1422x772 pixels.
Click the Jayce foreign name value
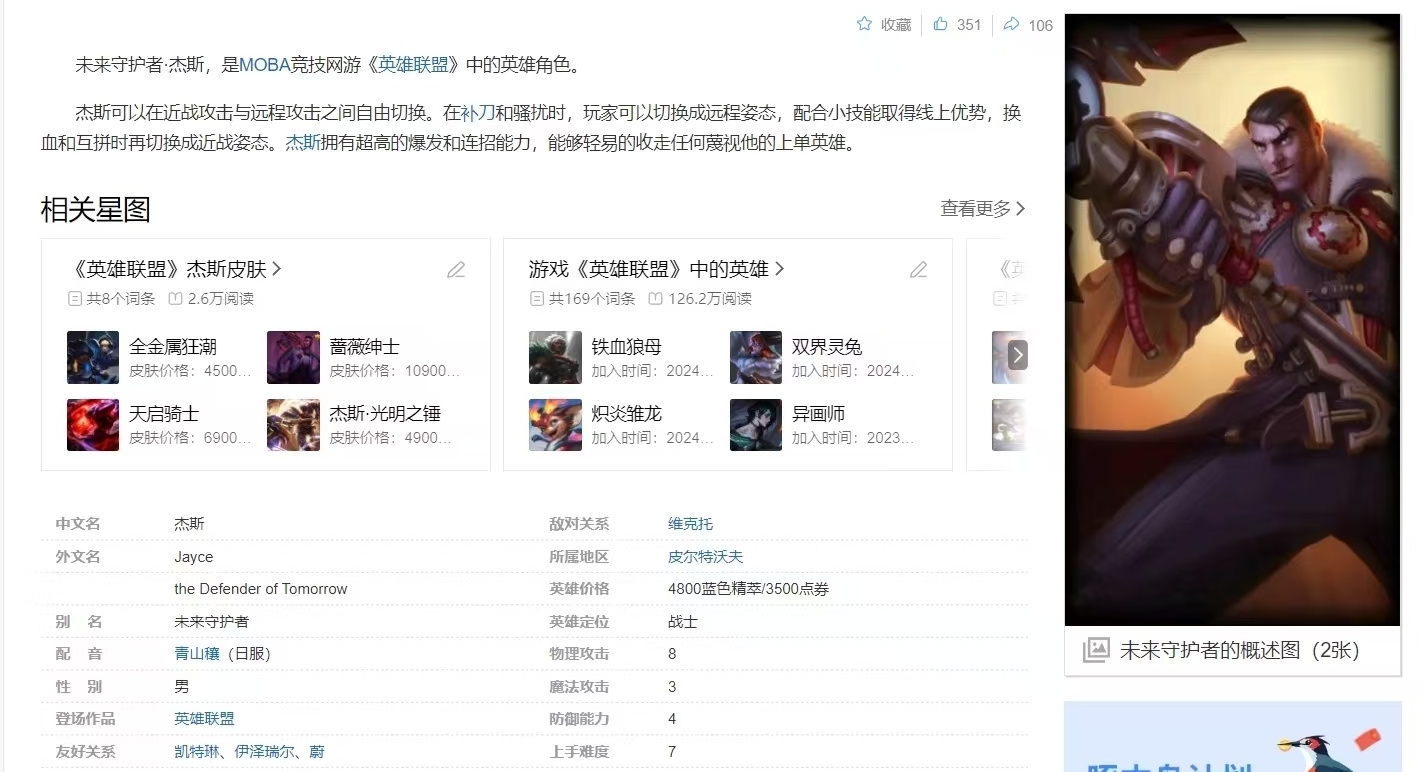pyautogui.click(x=193, y=557)
